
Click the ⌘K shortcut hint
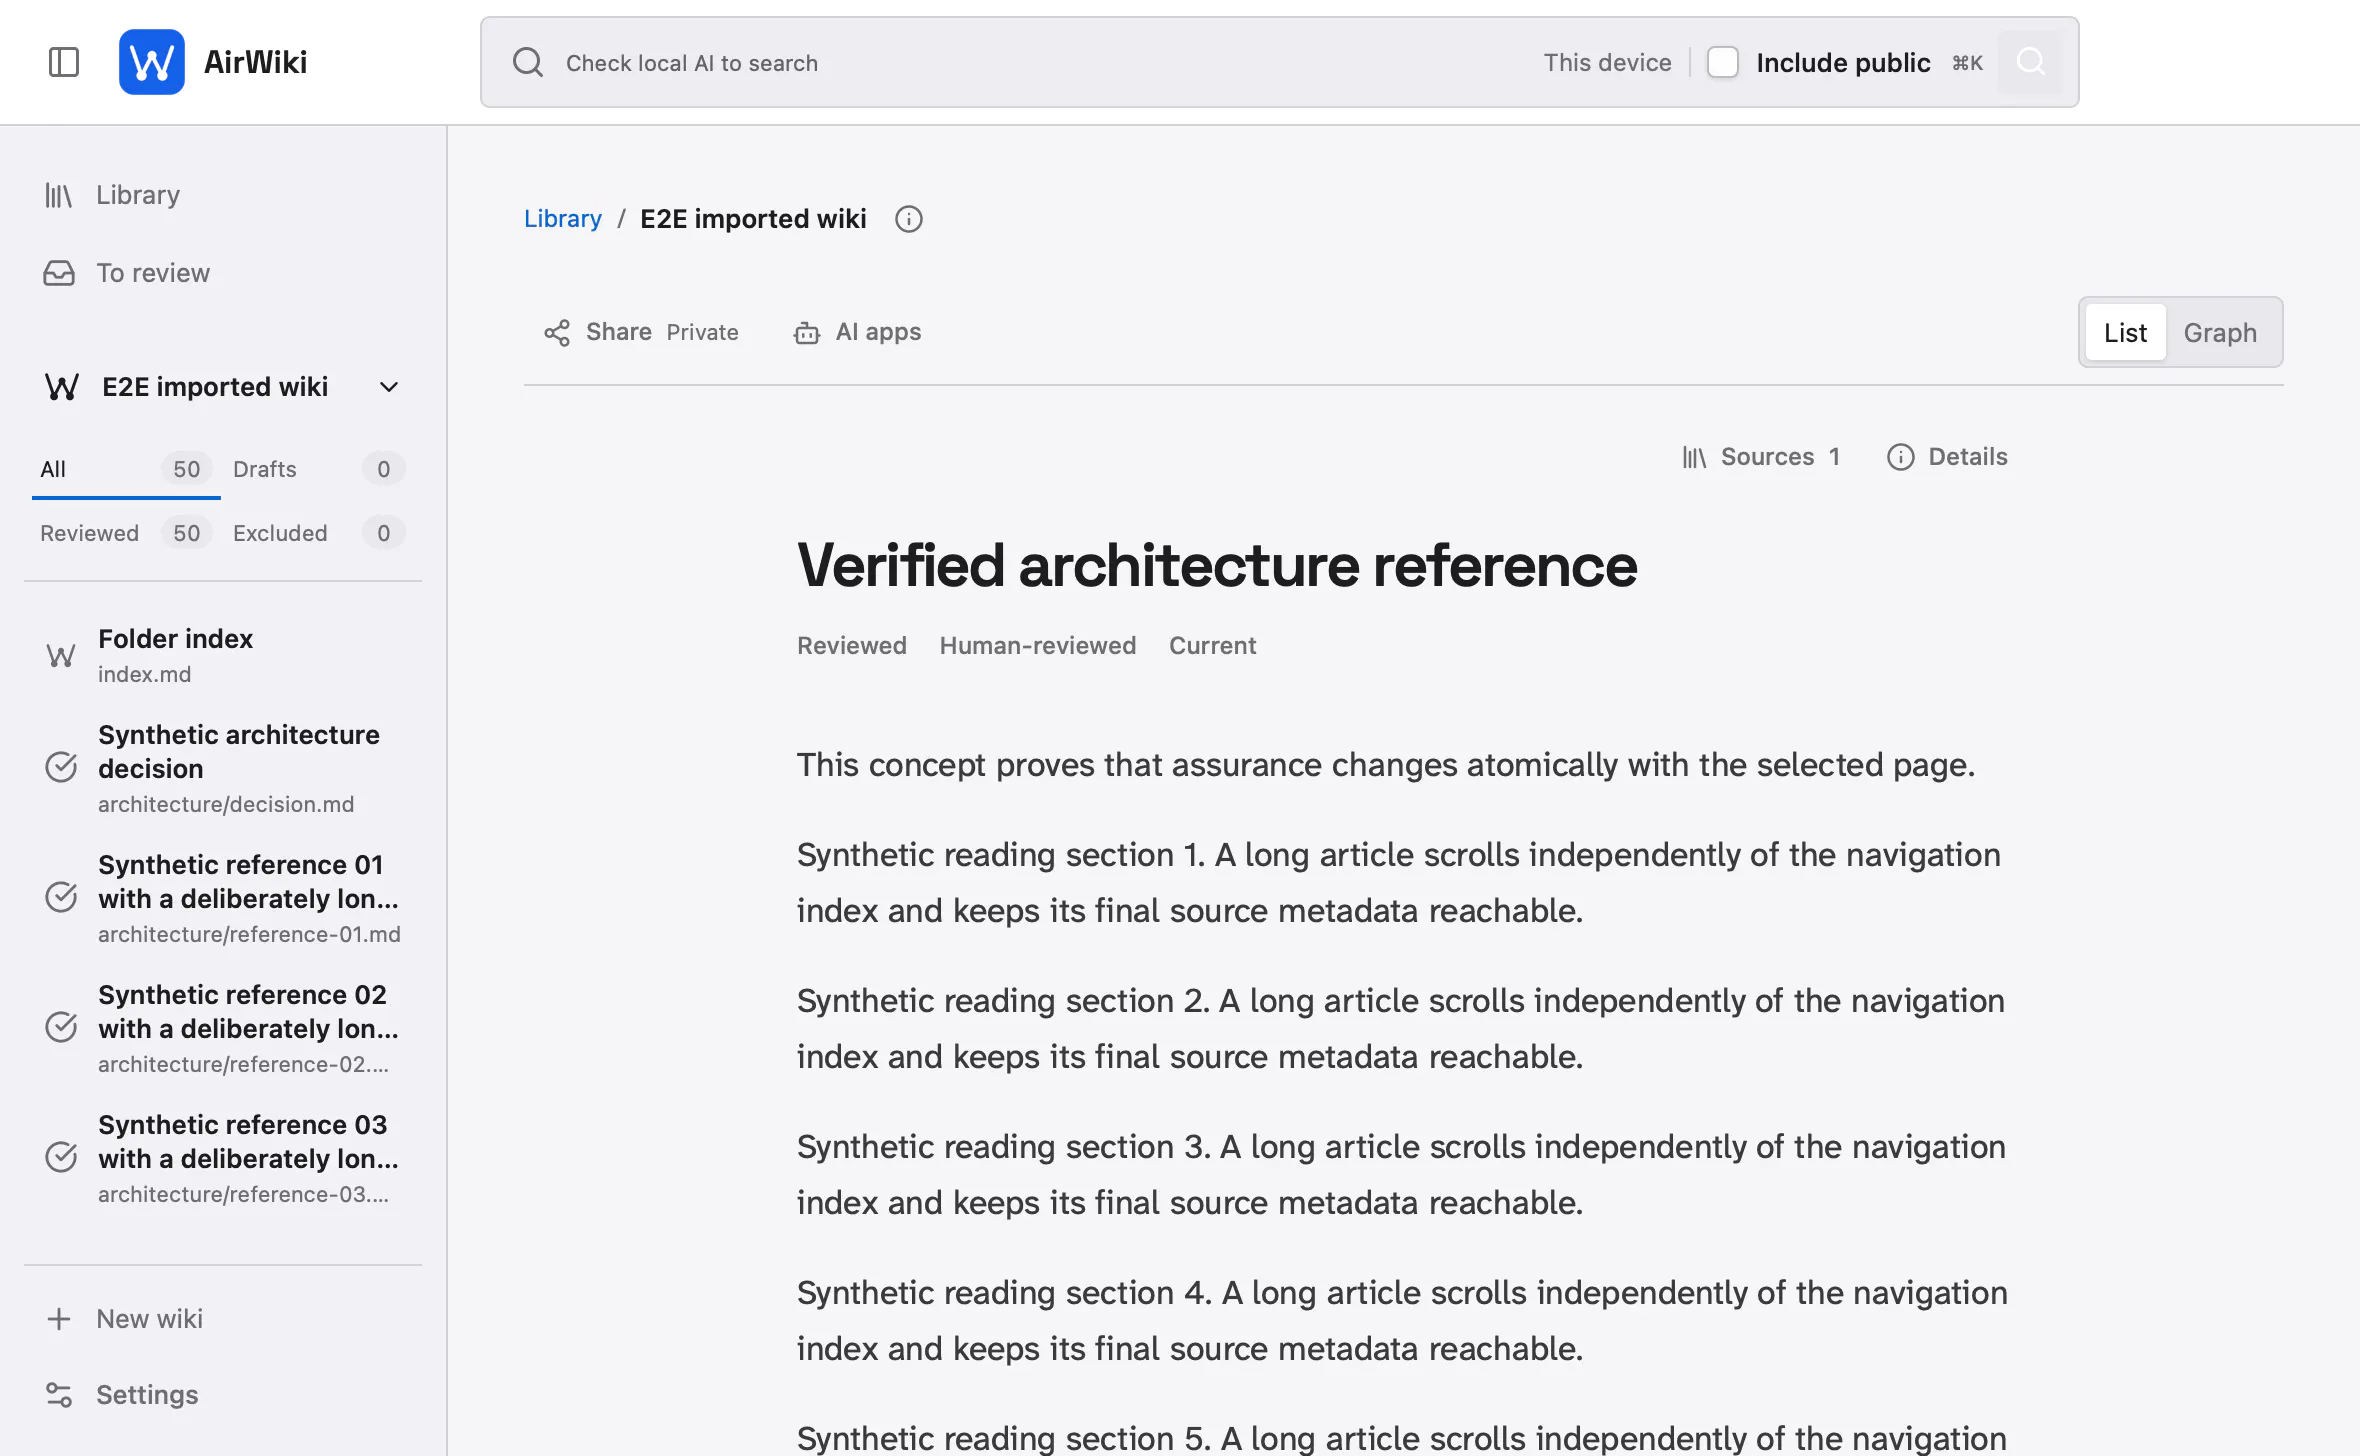[x=1967, y=63]
